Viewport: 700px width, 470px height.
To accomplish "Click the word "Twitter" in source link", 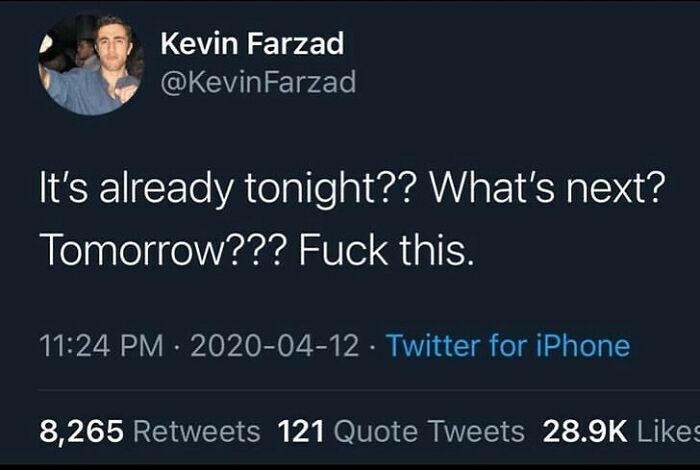I will click(x=435, y=345).
